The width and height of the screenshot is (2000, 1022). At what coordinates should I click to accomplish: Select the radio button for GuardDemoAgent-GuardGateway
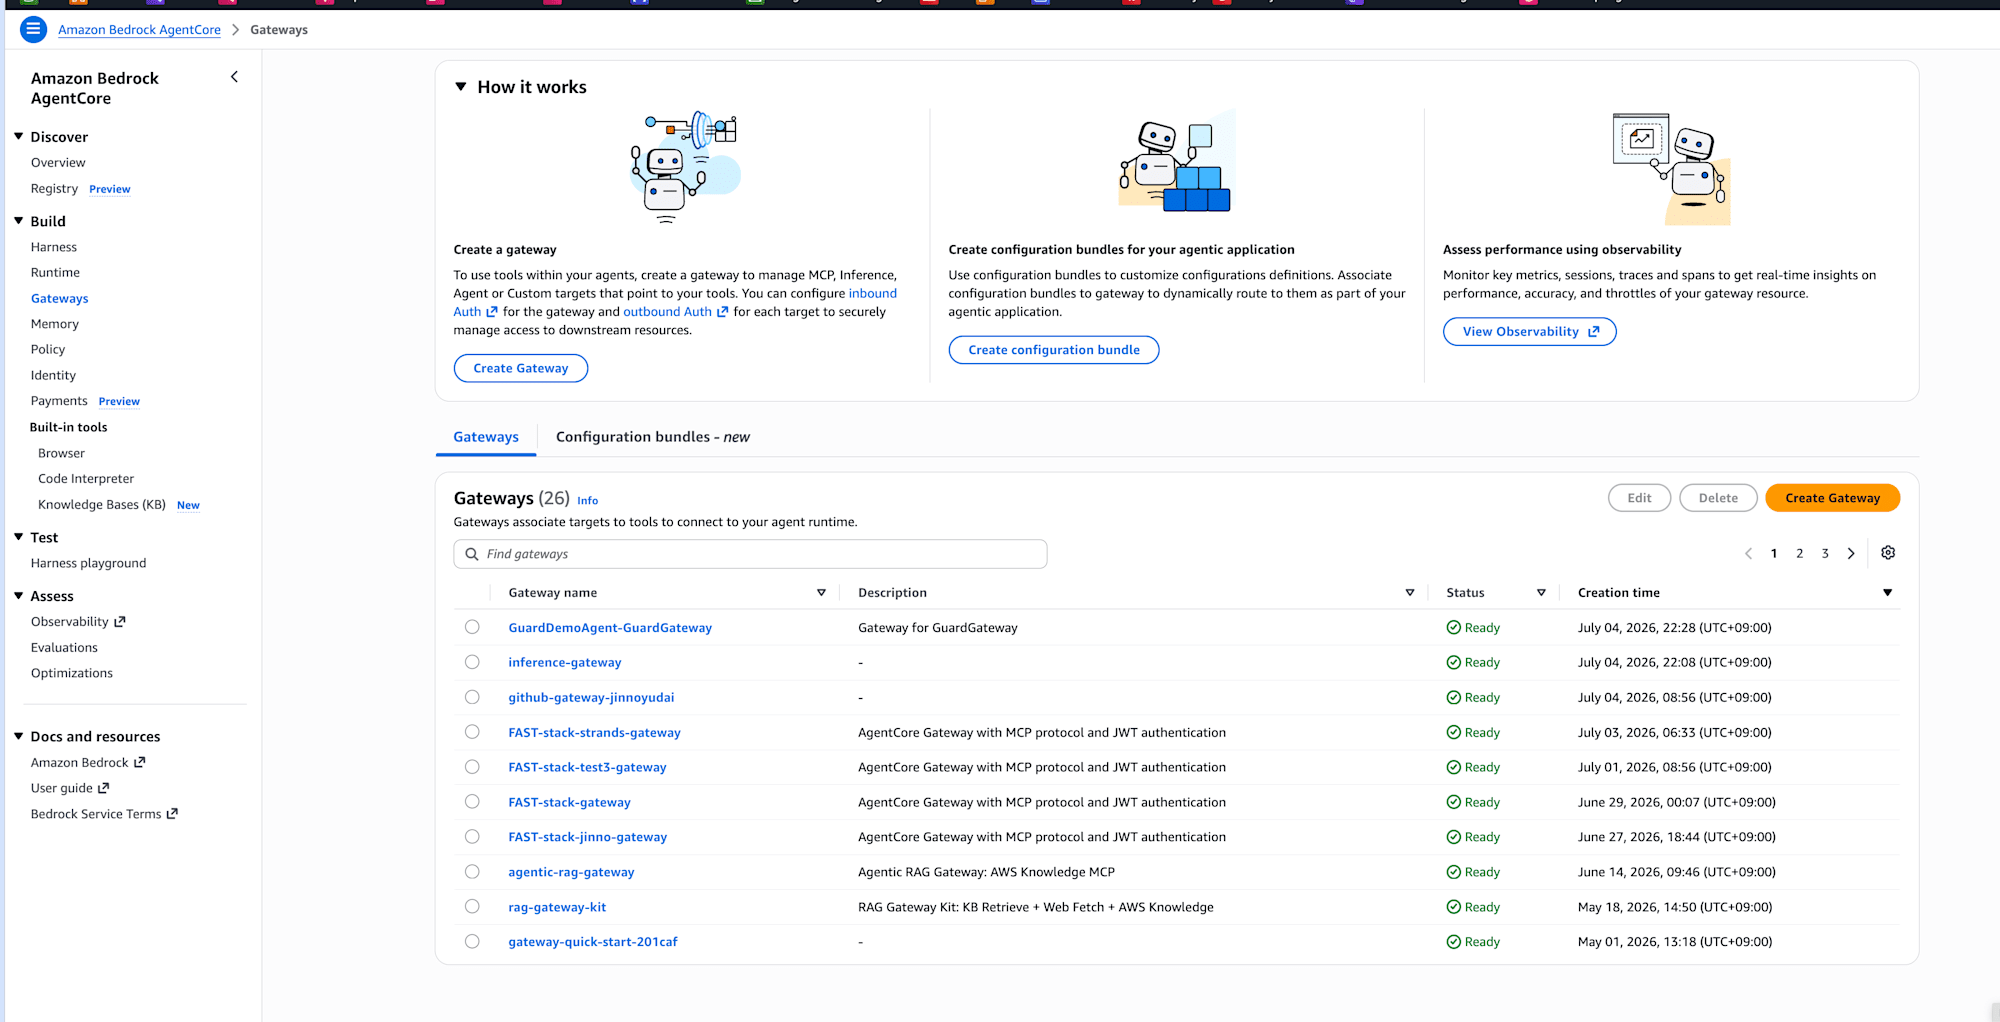pyautogui.click(x=472, y=627)
